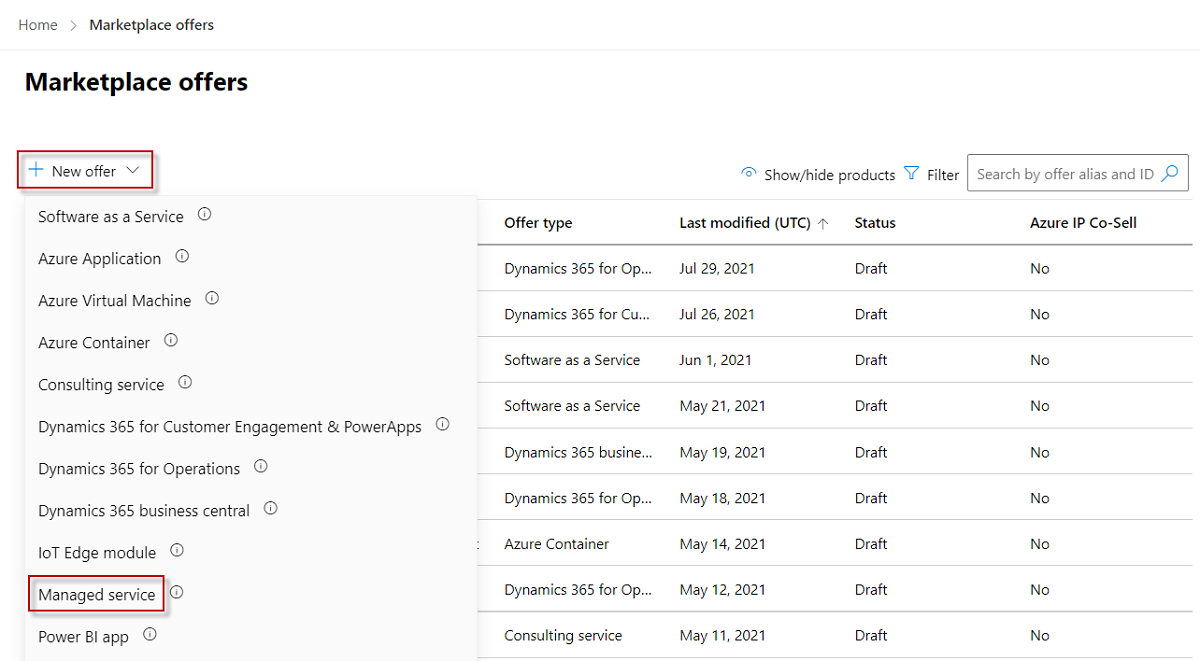
Task: Pick Dynamics 365 for Operations entry
Action: pyautogui.click(x=139, y=469)
